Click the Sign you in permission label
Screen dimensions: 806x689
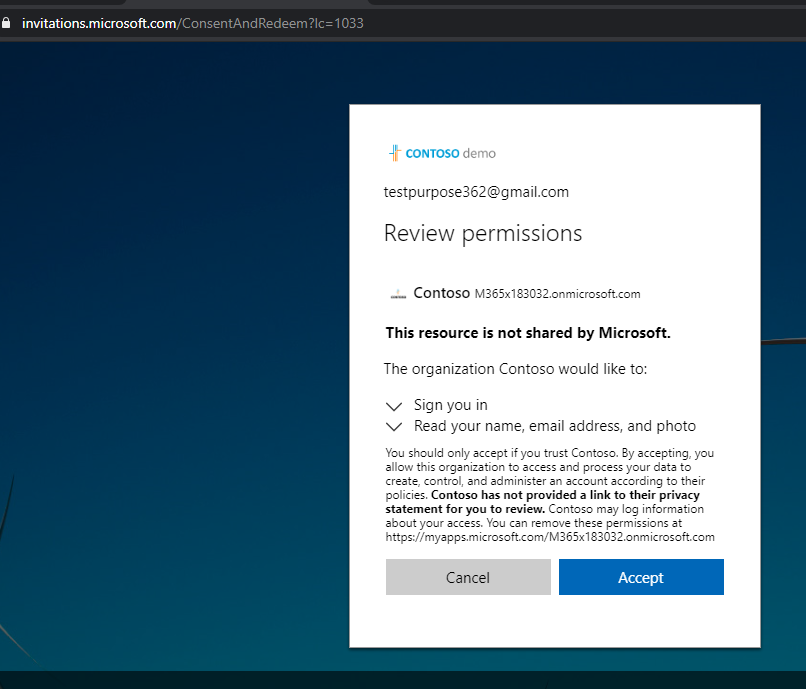450,406
